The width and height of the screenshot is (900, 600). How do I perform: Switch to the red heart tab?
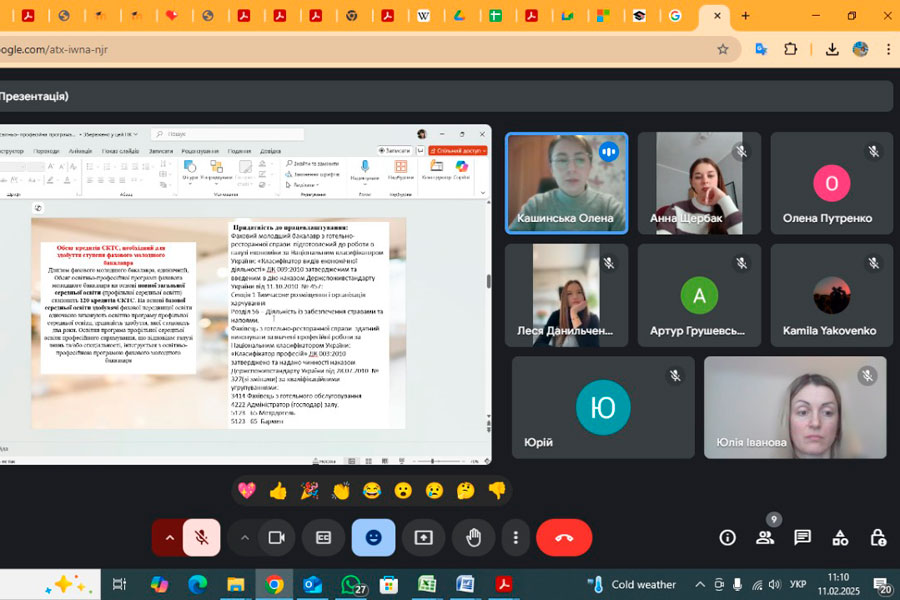(172, 16)
